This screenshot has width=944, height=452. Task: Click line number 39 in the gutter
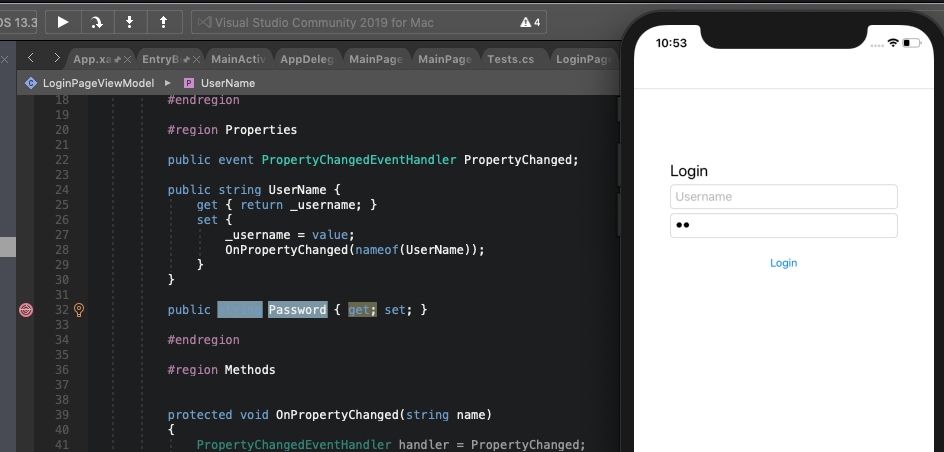tap(61, 415)
